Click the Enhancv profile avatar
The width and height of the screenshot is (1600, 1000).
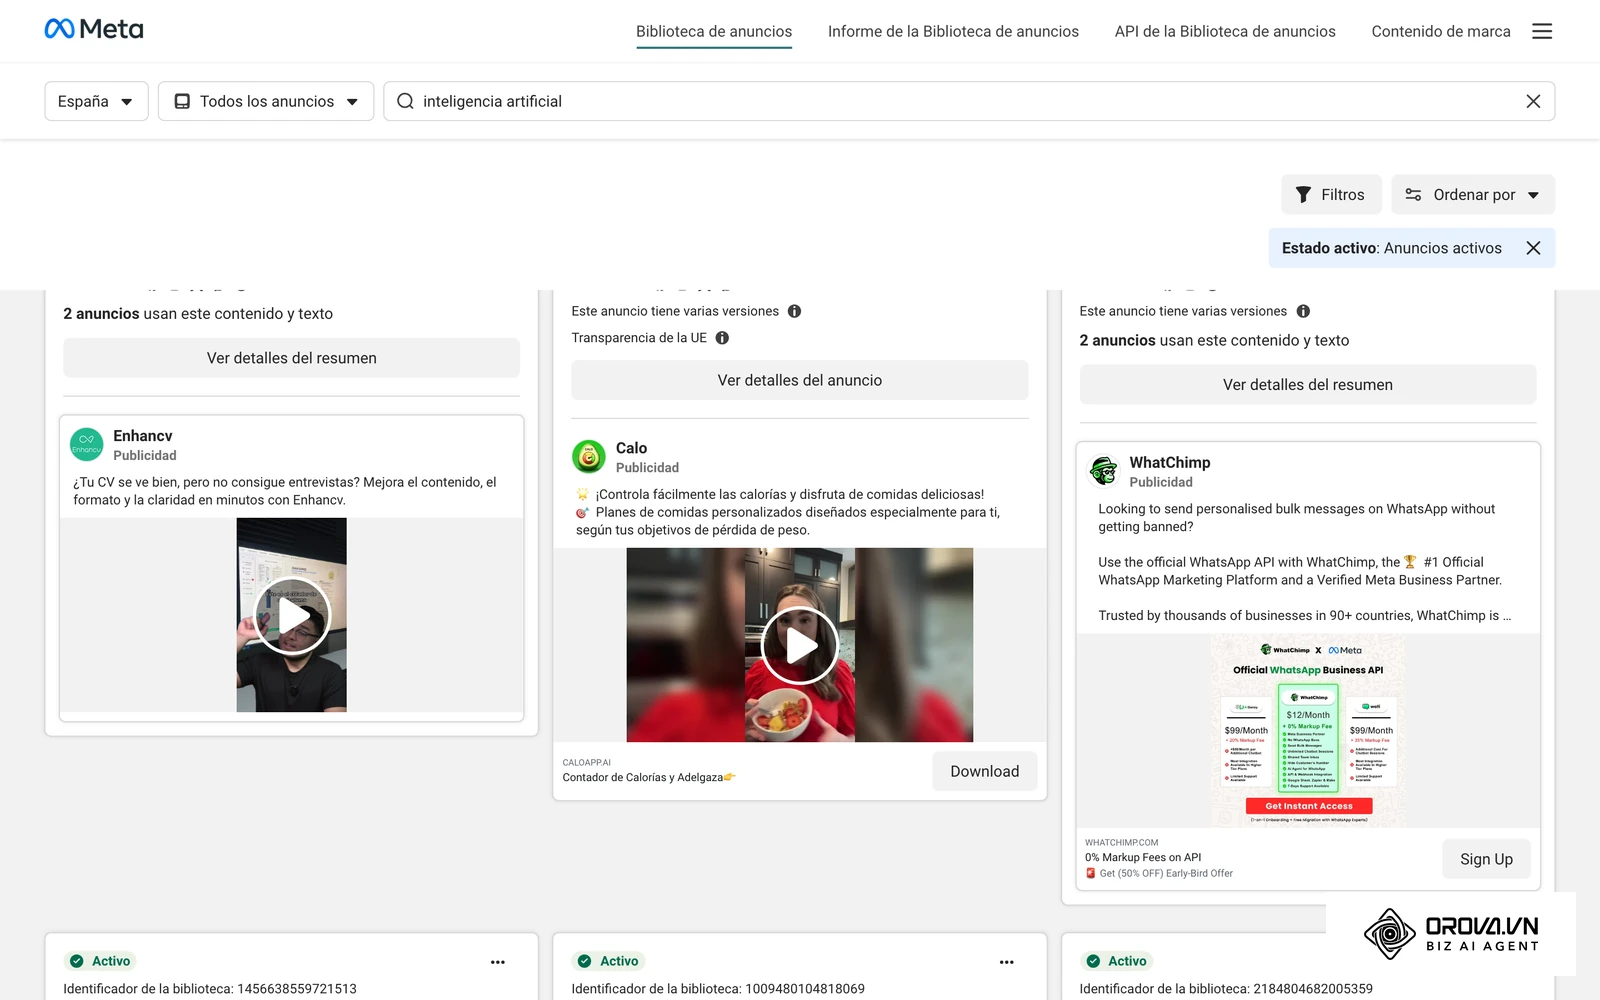tap(86, 445)
